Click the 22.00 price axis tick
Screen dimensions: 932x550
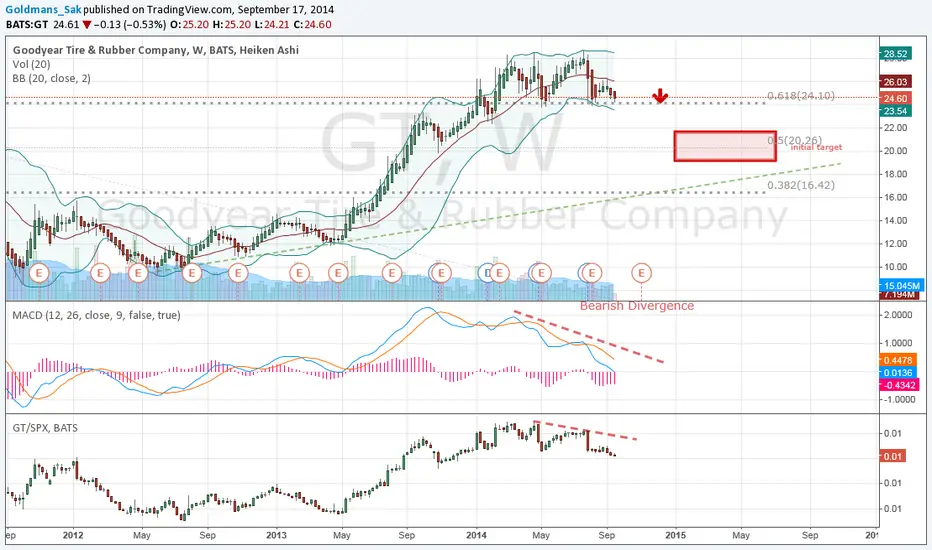[x=895, y=128]
